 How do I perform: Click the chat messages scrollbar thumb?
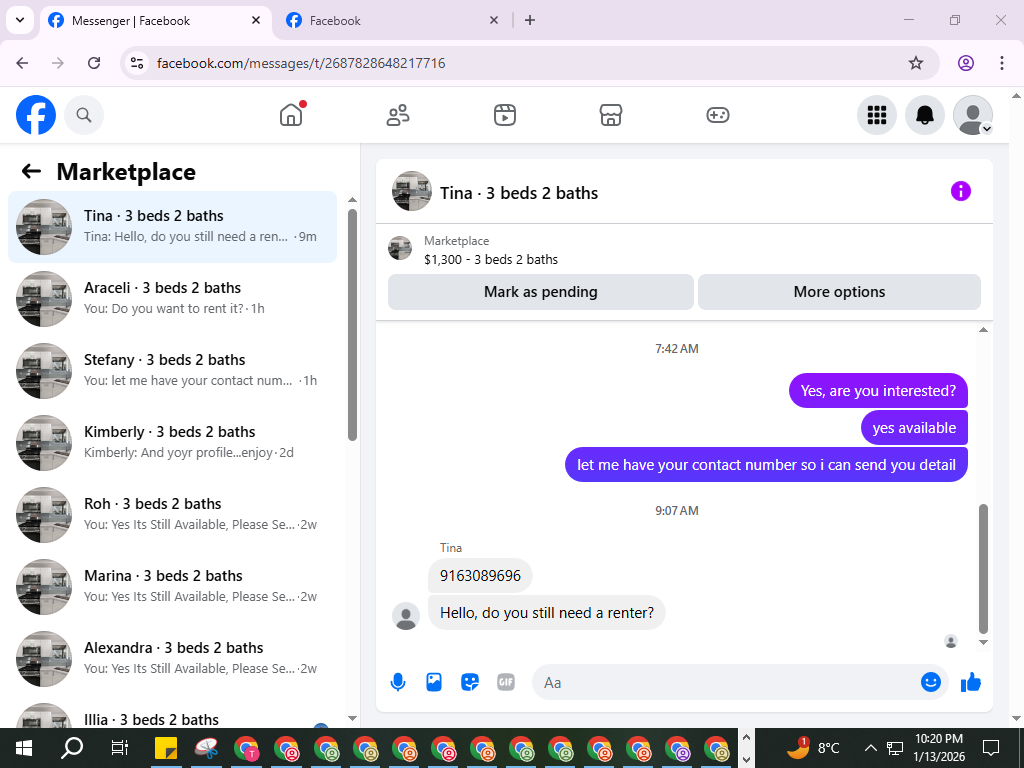point(984,568)
